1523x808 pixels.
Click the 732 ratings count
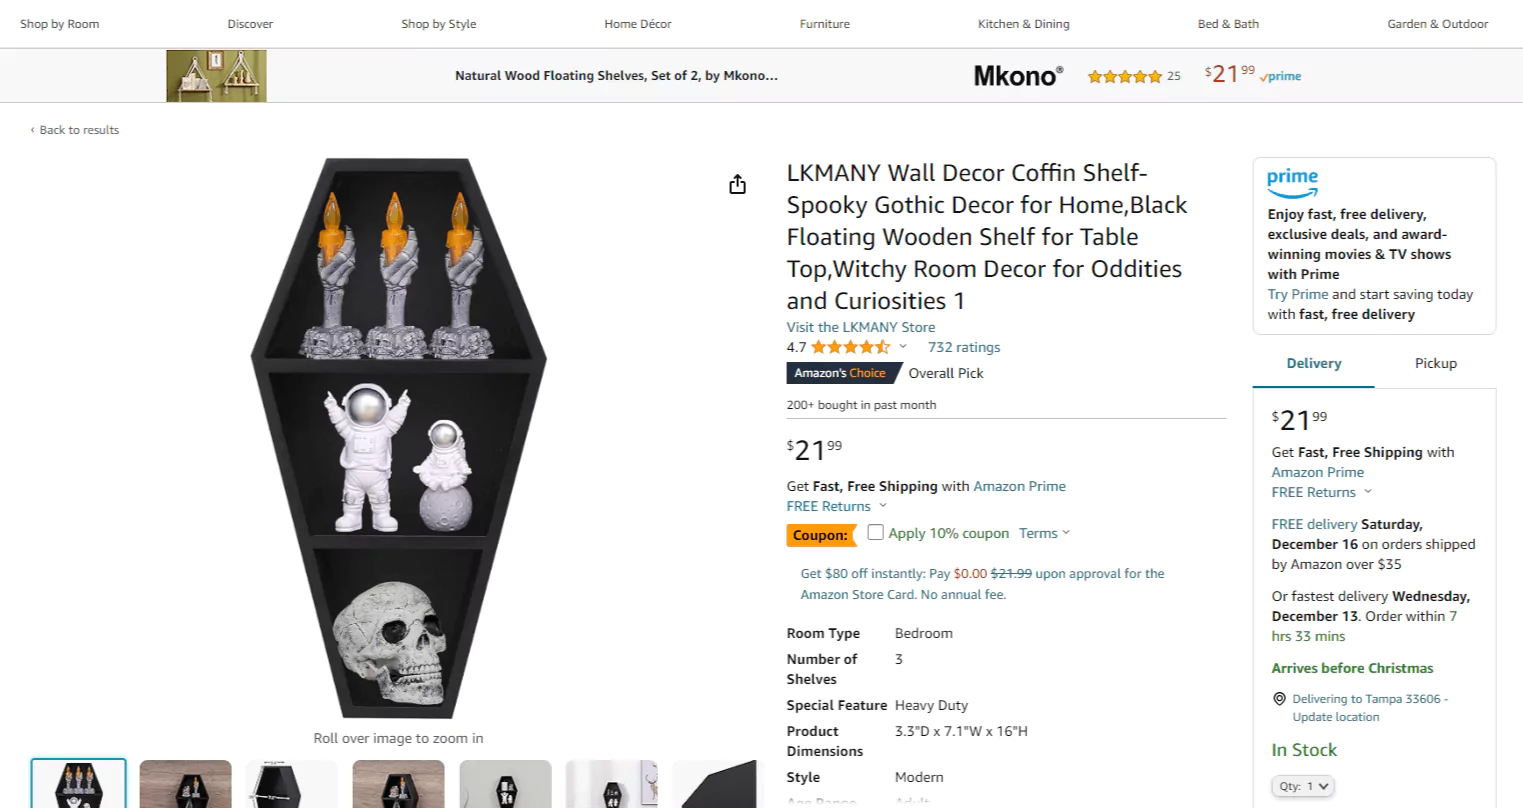pyautogui.click(x=963, y=347)
